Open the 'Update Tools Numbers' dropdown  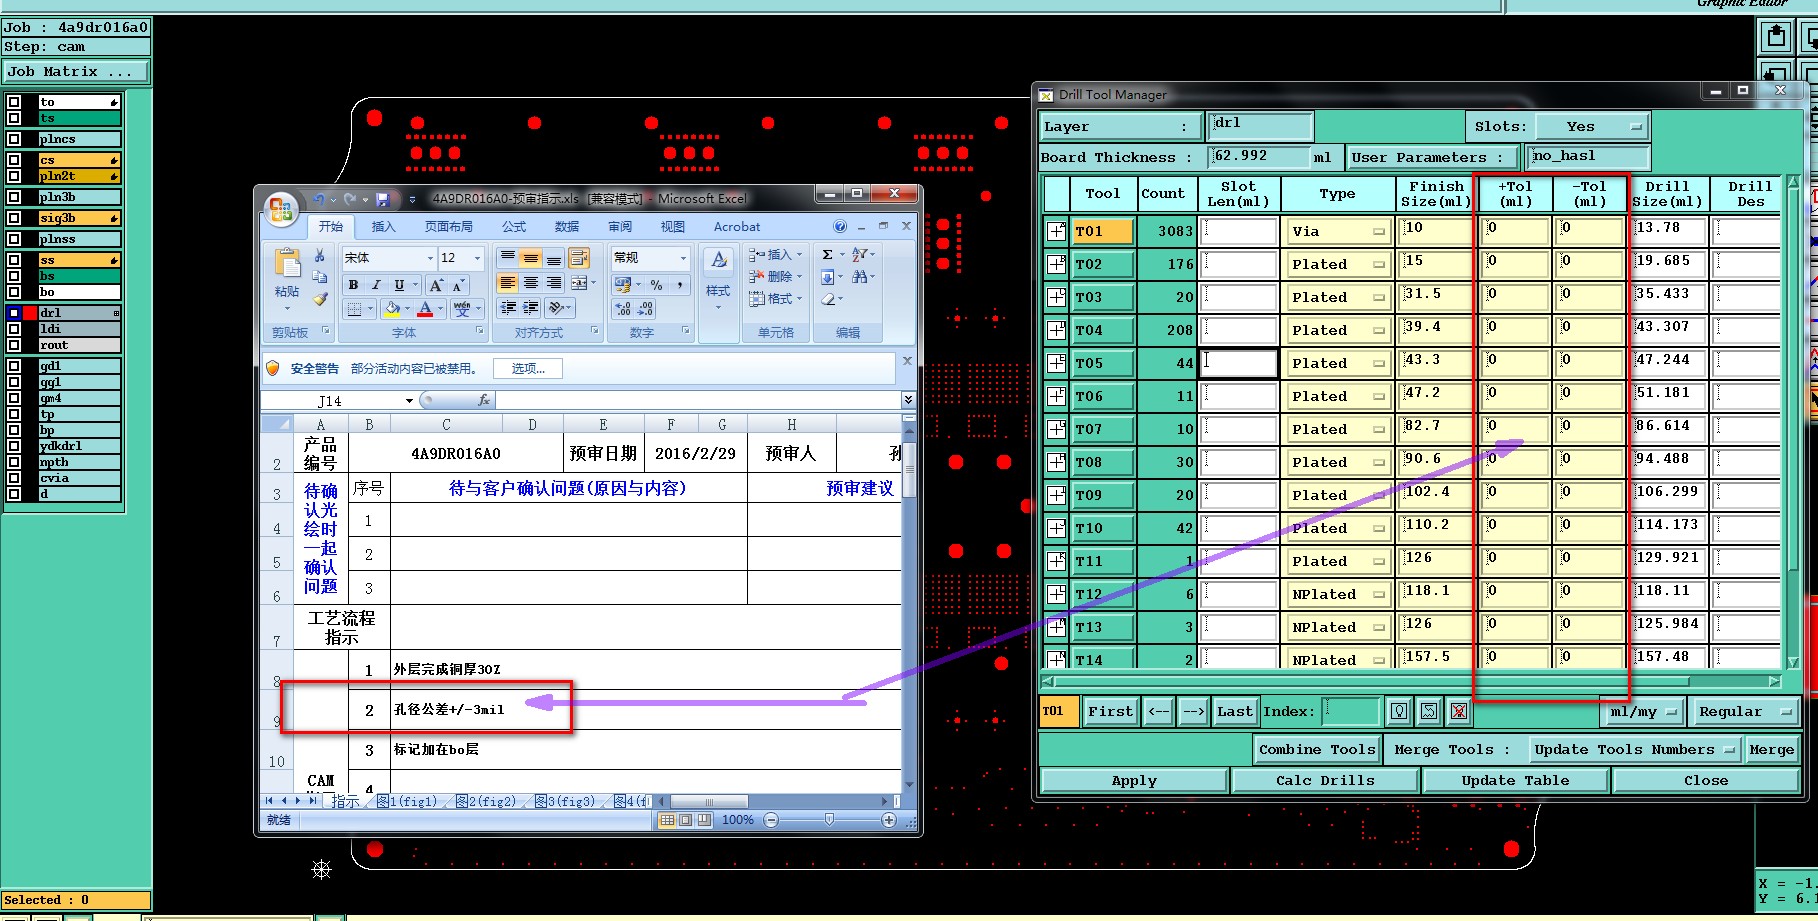tap(1635, 749)
